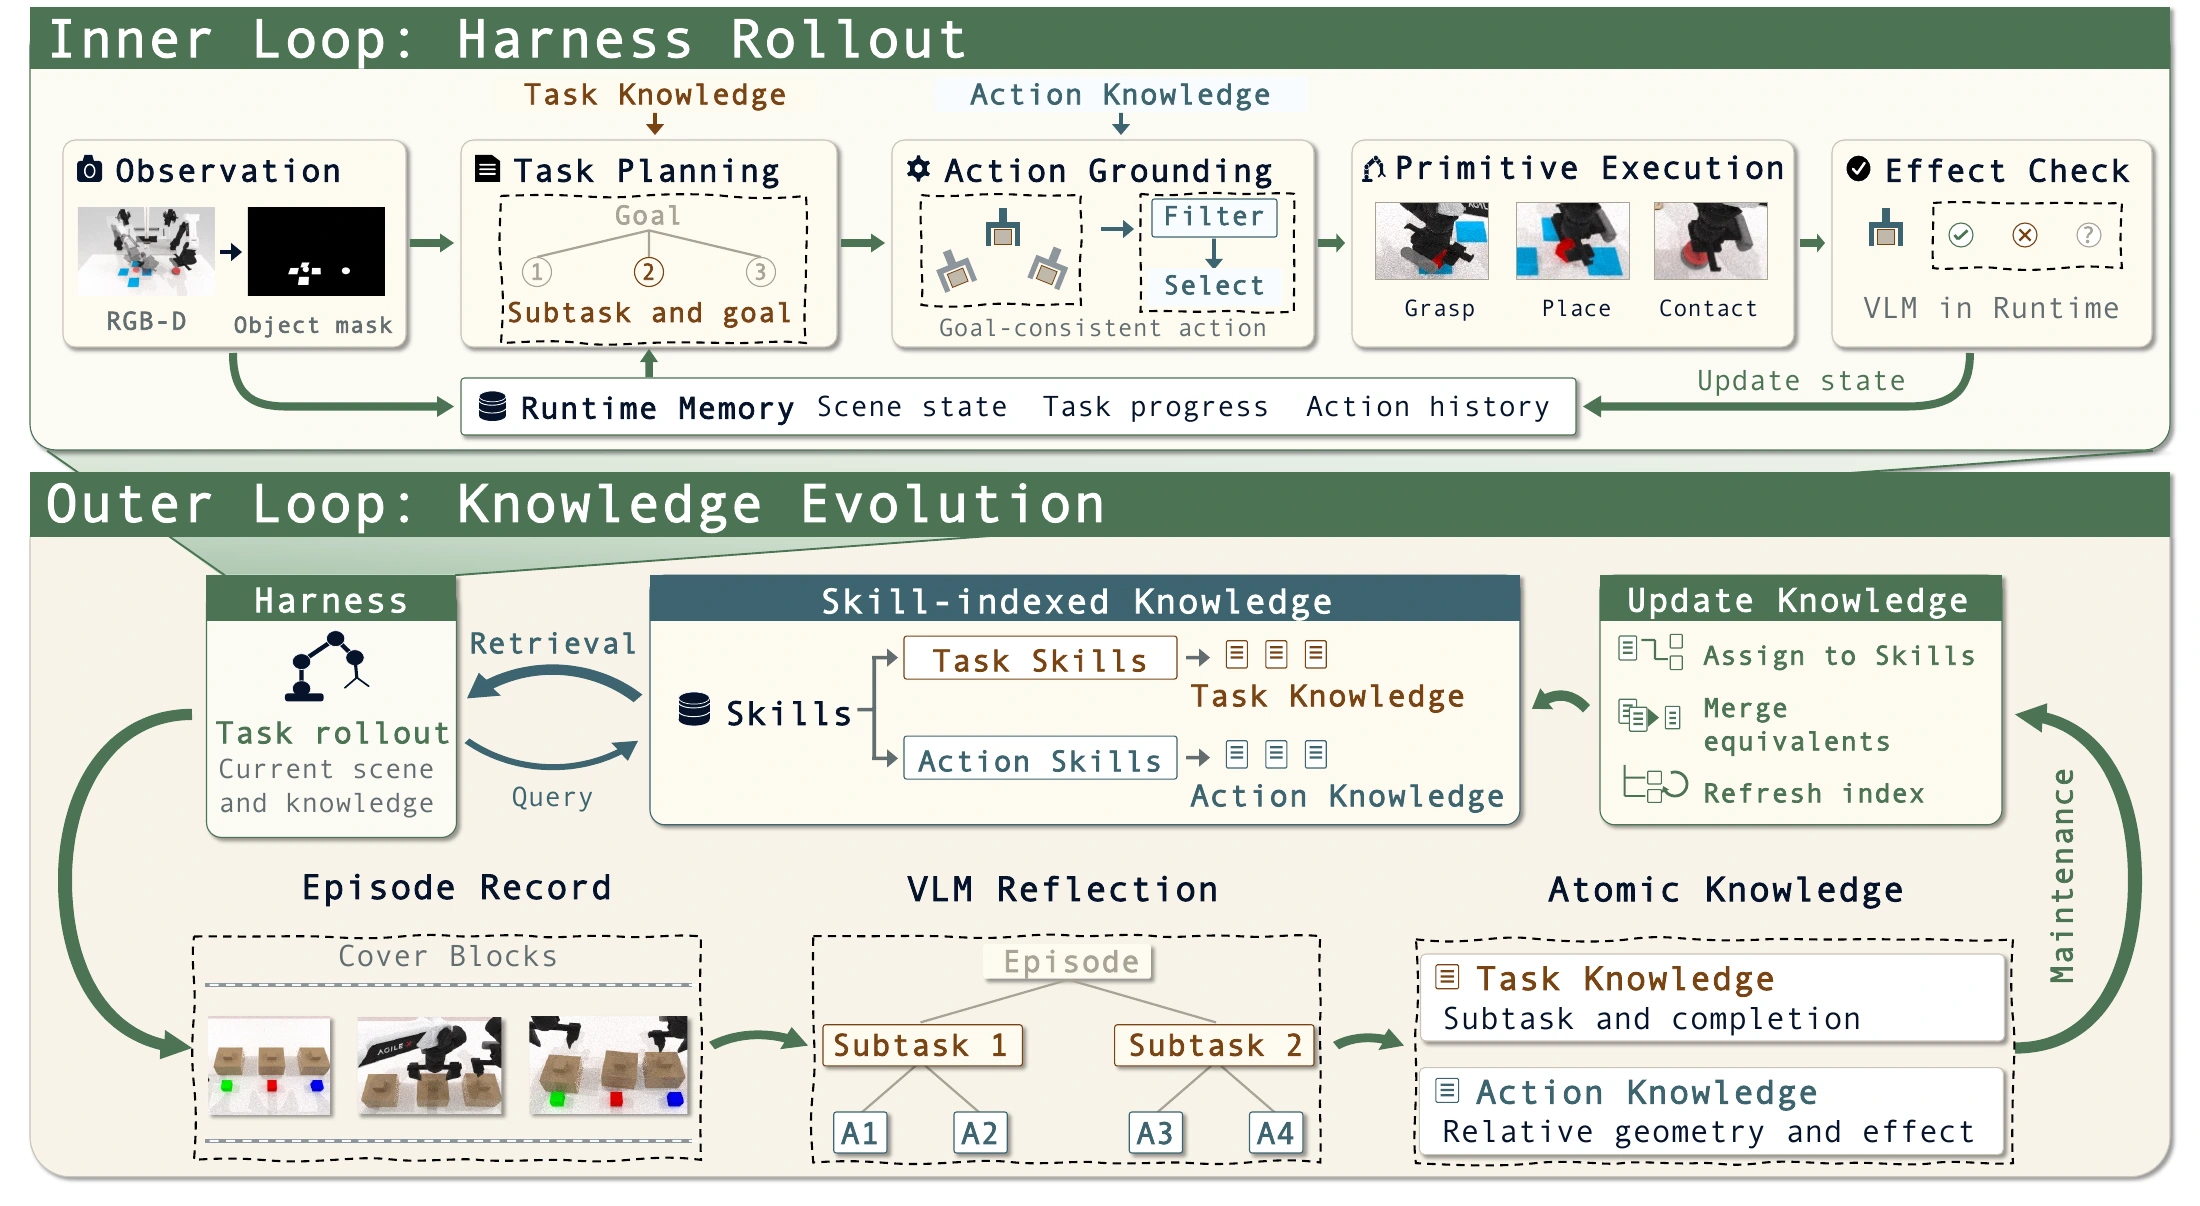
Task: Click the upright gripper in Action Grounding
Action: (1002, 228)
